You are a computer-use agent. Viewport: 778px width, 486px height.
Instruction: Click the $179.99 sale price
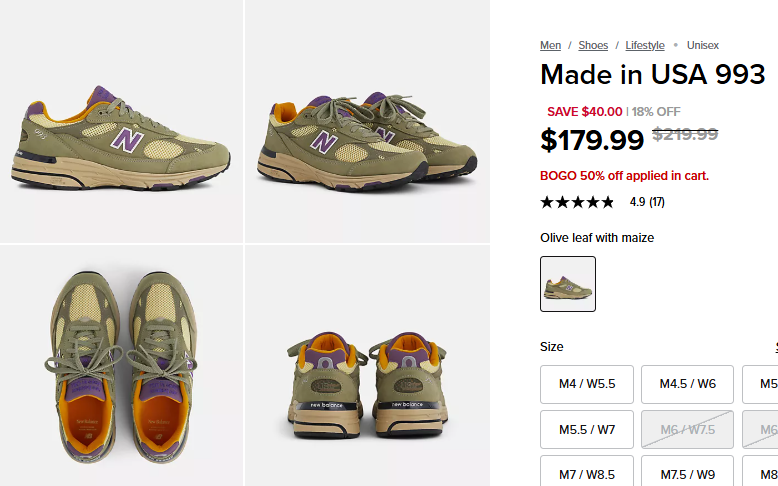coord(592,140)
